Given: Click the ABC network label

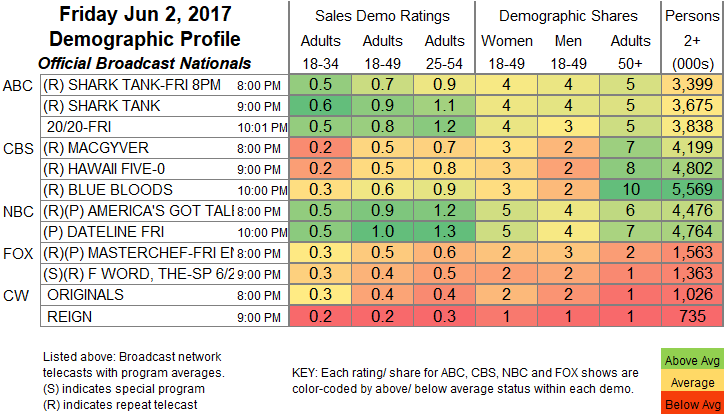Looking at the screenshot, I should 17,85.
